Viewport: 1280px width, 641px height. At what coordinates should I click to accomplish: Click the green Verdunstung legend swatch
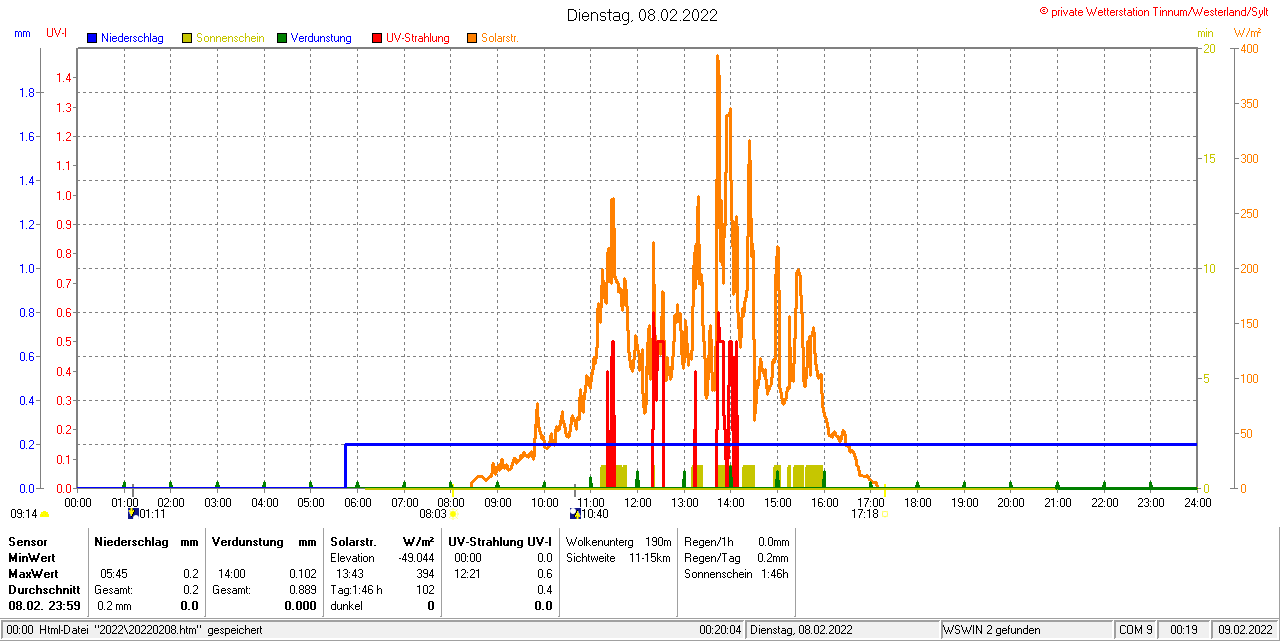point(282,38)
